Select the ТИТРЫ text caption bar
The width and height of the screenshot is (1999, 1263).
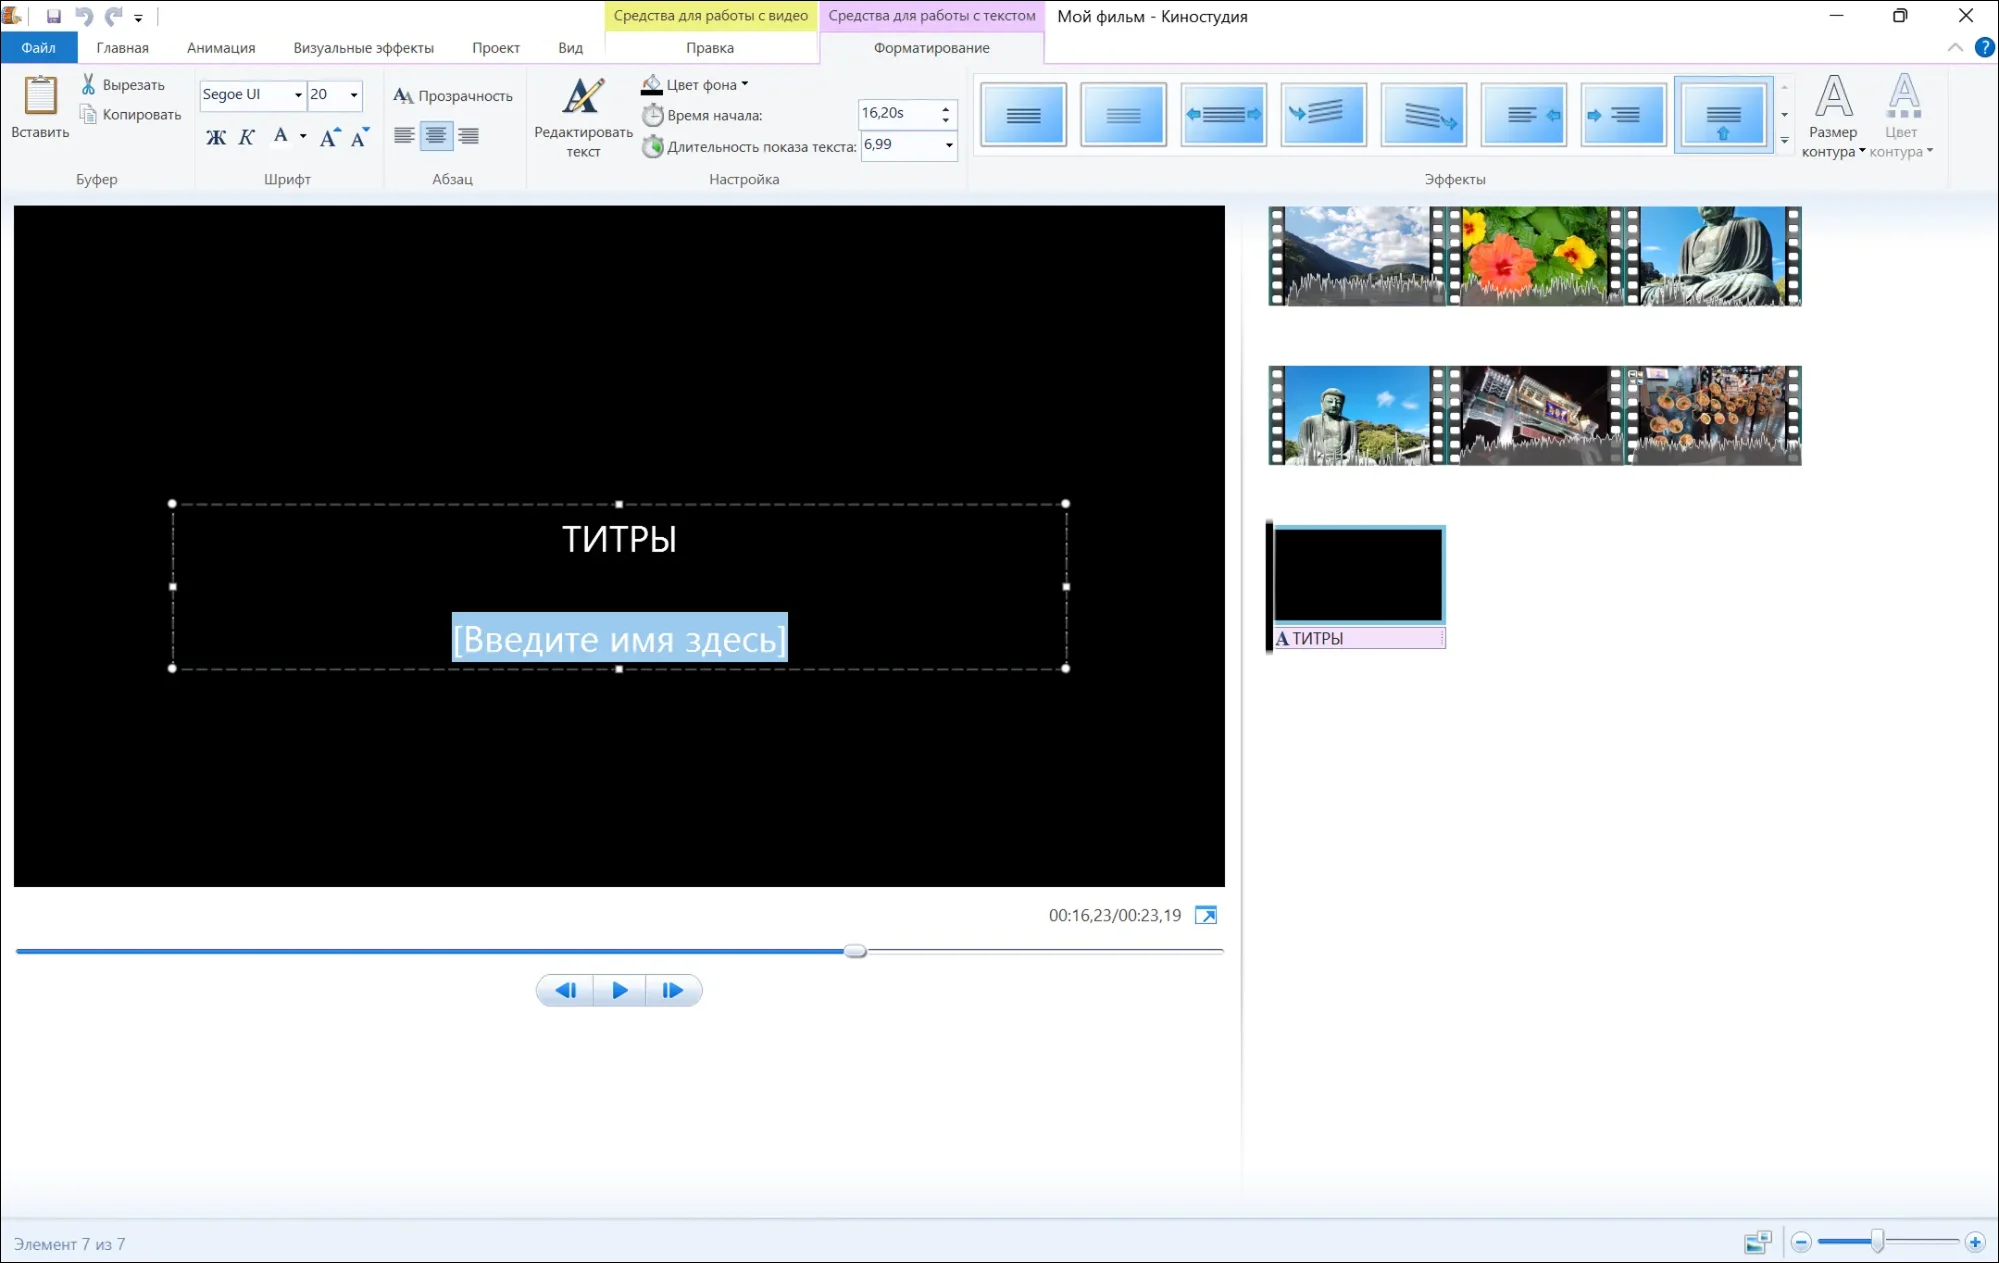click(1359, 638)
